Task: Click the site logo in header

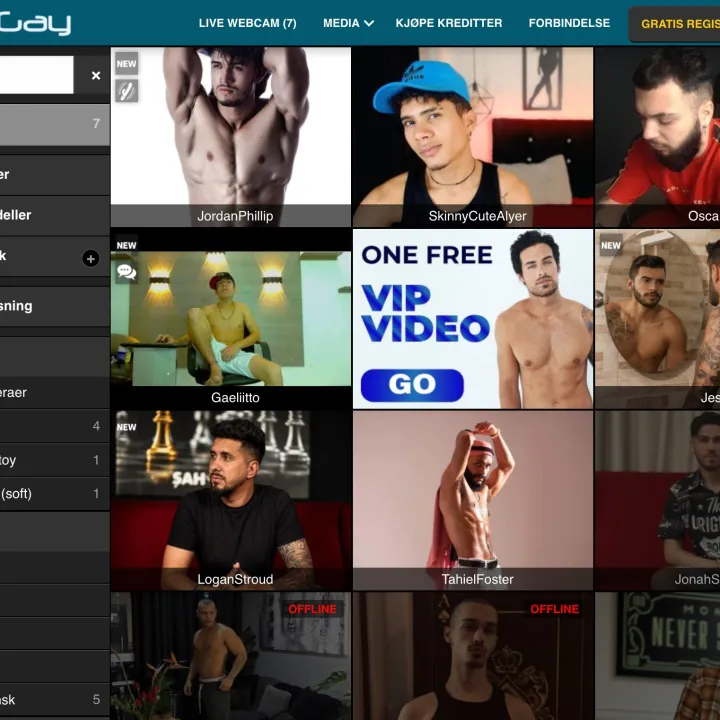Action: (35, 23)
